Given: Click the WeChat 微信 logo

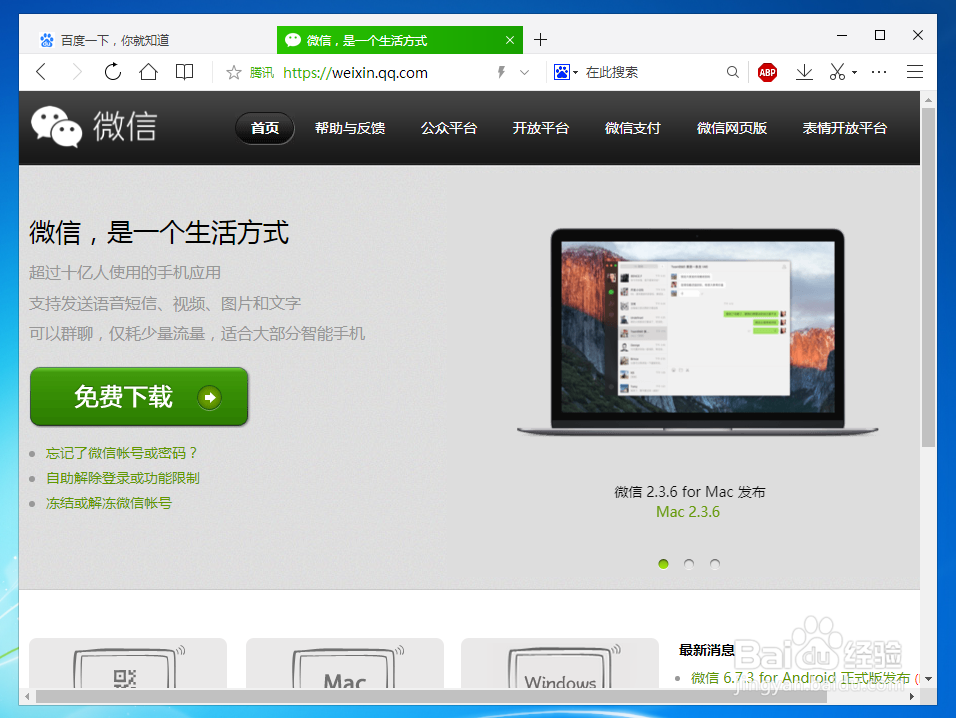Looking at the screenshot, I should click(95, 127).
